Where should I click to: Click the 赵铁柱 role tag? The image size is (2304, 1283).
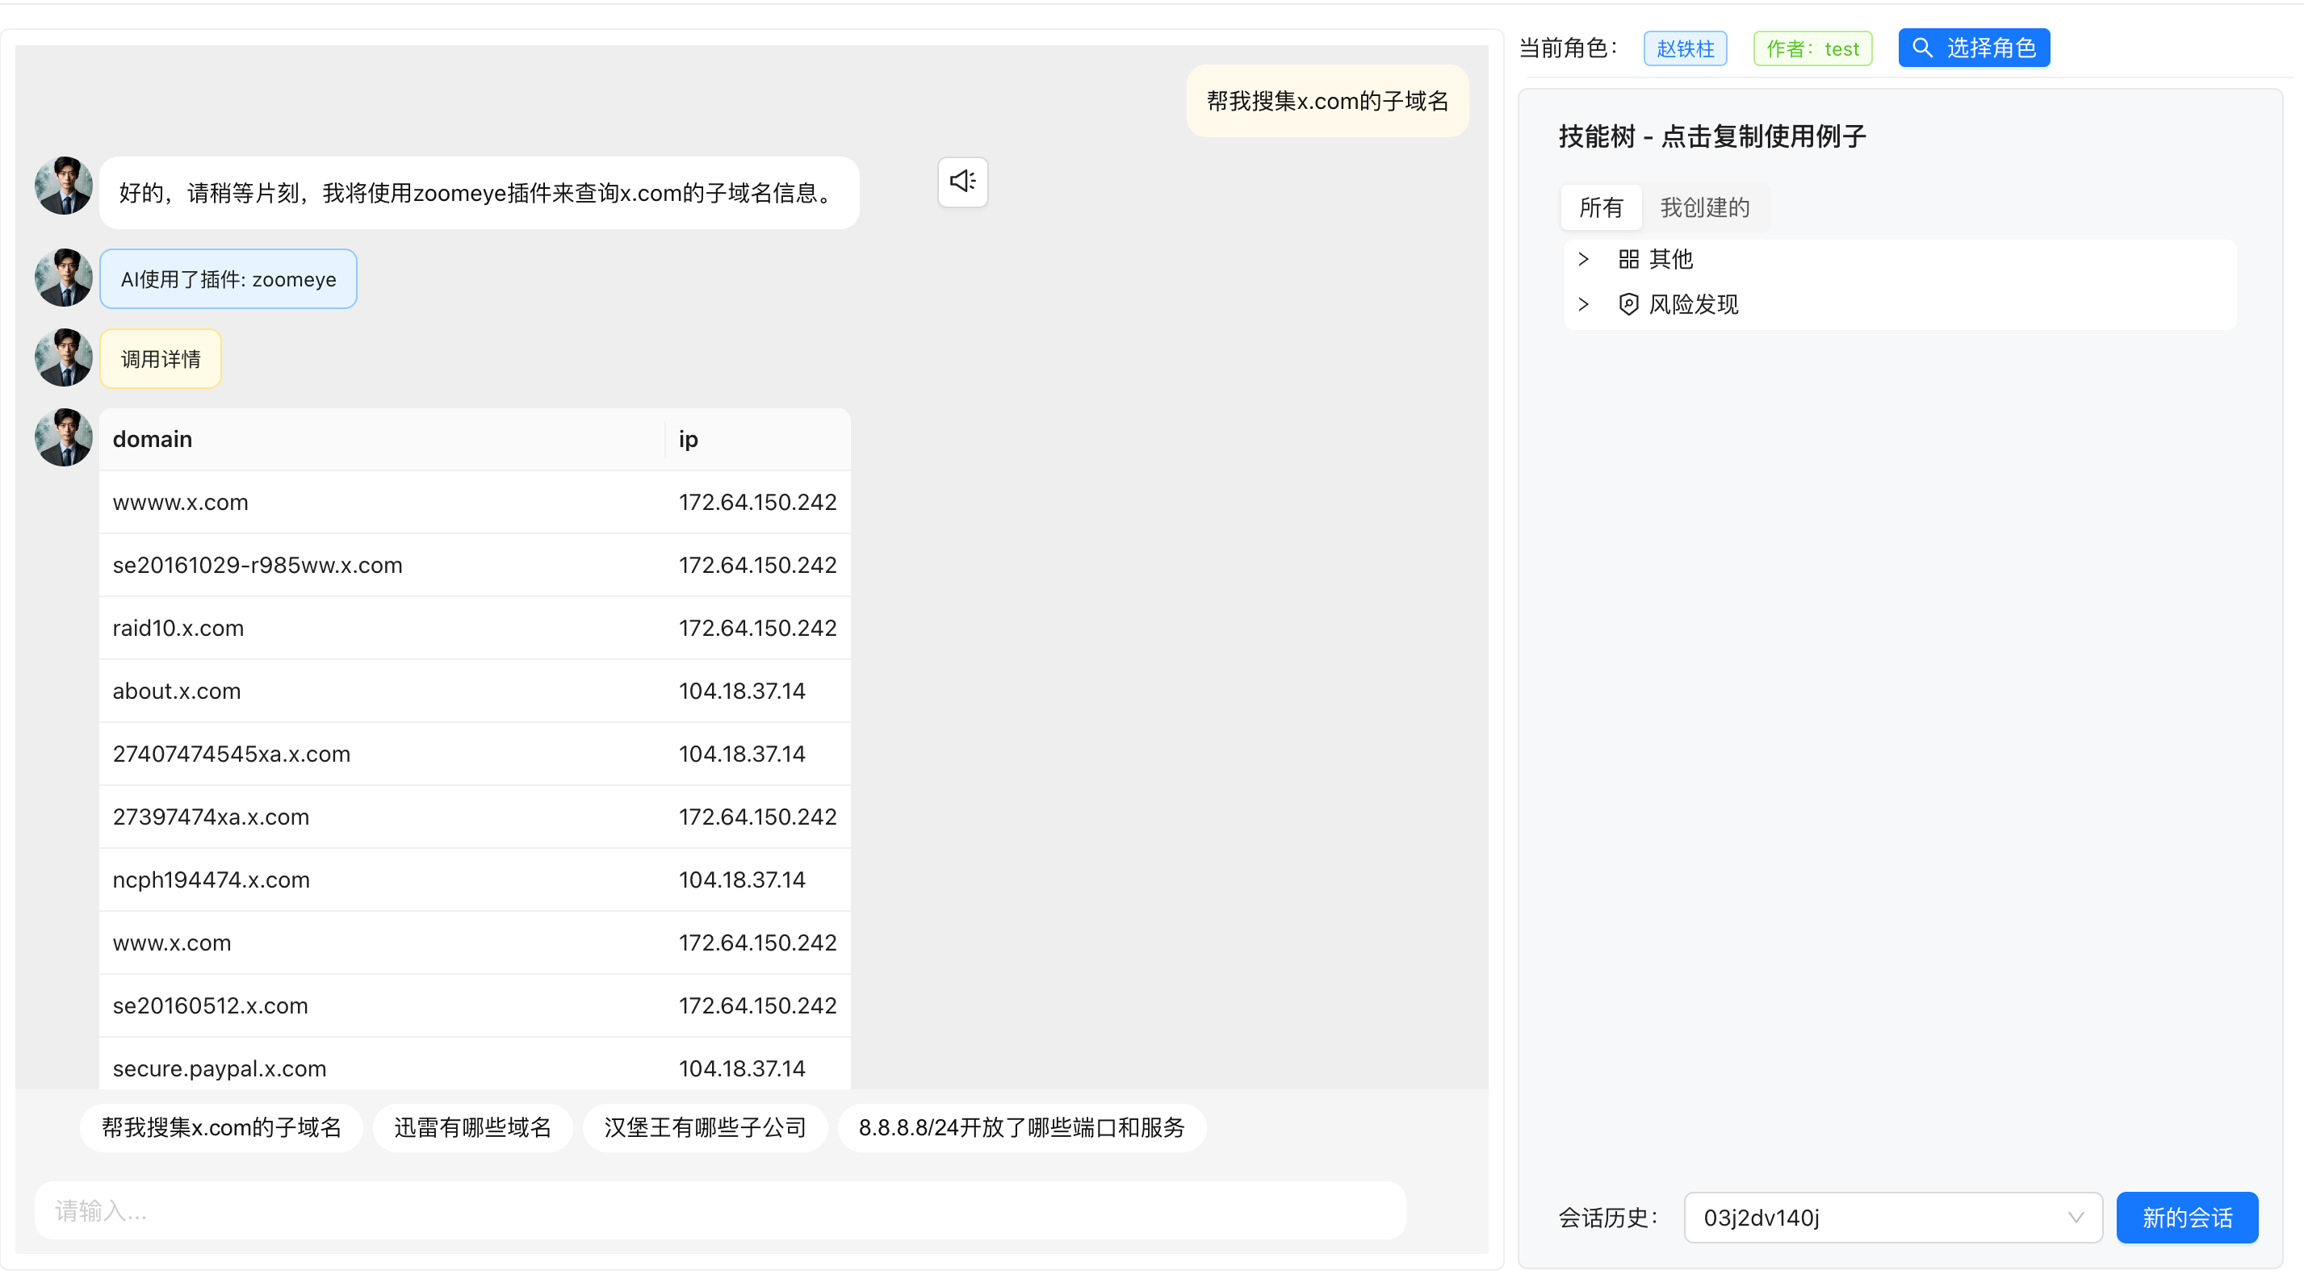point(1684,48)
